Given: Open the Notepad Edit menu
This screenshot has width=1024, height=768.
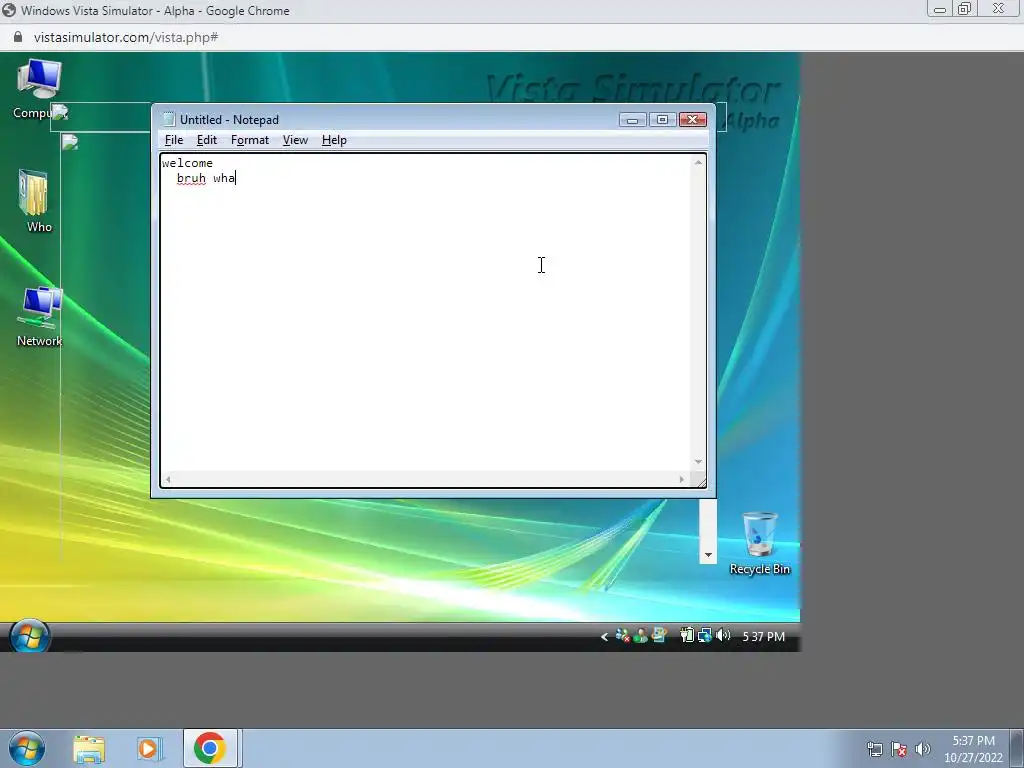Looking at the screenshot, I should [206, 140].
